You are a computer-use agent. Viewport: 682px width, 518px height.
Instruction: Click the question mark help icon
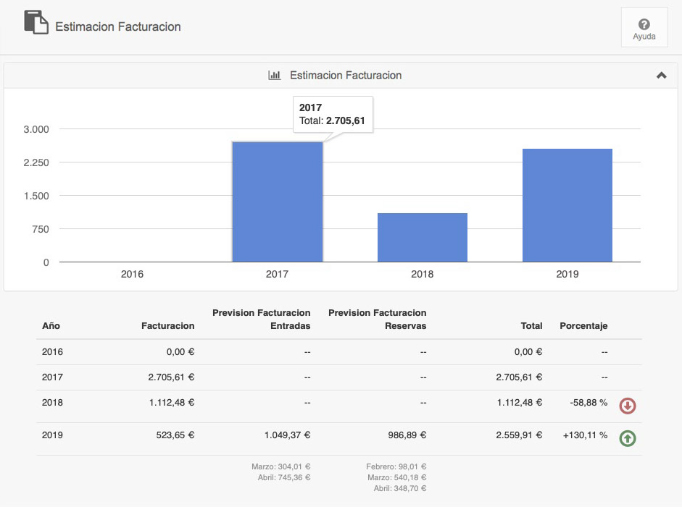(644, 23)
